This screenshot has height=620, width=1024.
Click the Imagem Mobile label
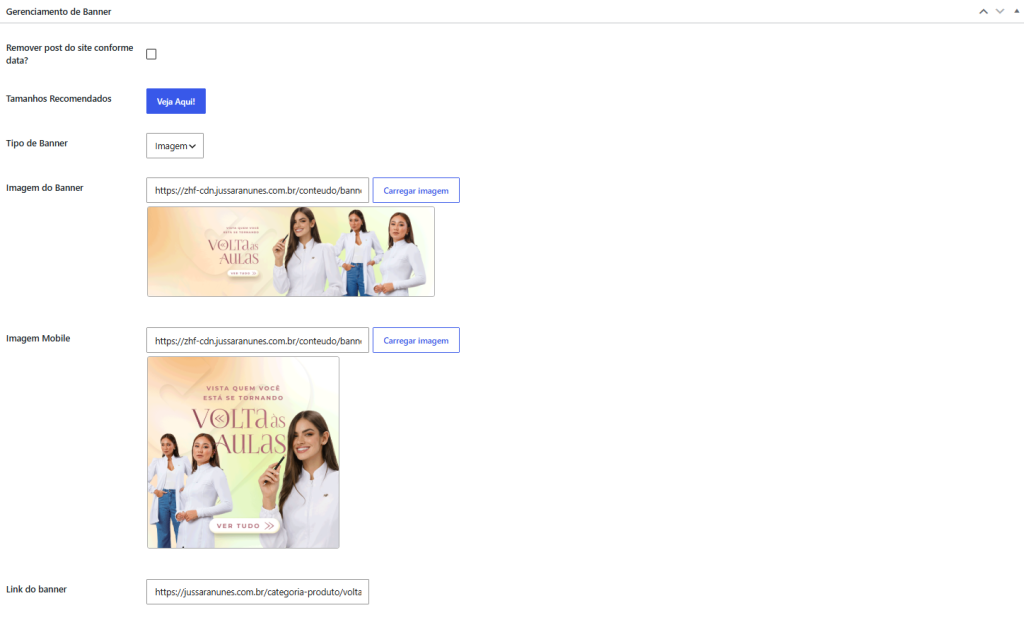tap(38, 338)
